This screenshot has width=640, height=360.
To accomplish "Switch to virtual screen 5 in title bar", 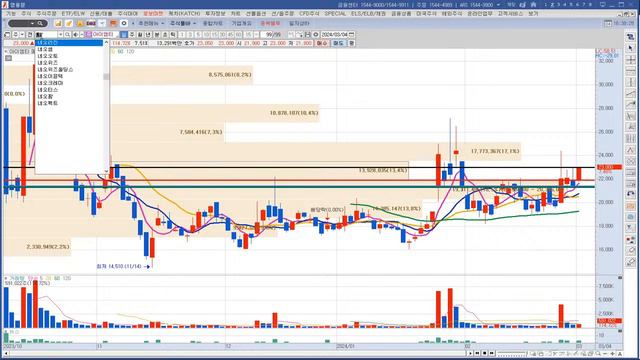I will tap(571, 4).
